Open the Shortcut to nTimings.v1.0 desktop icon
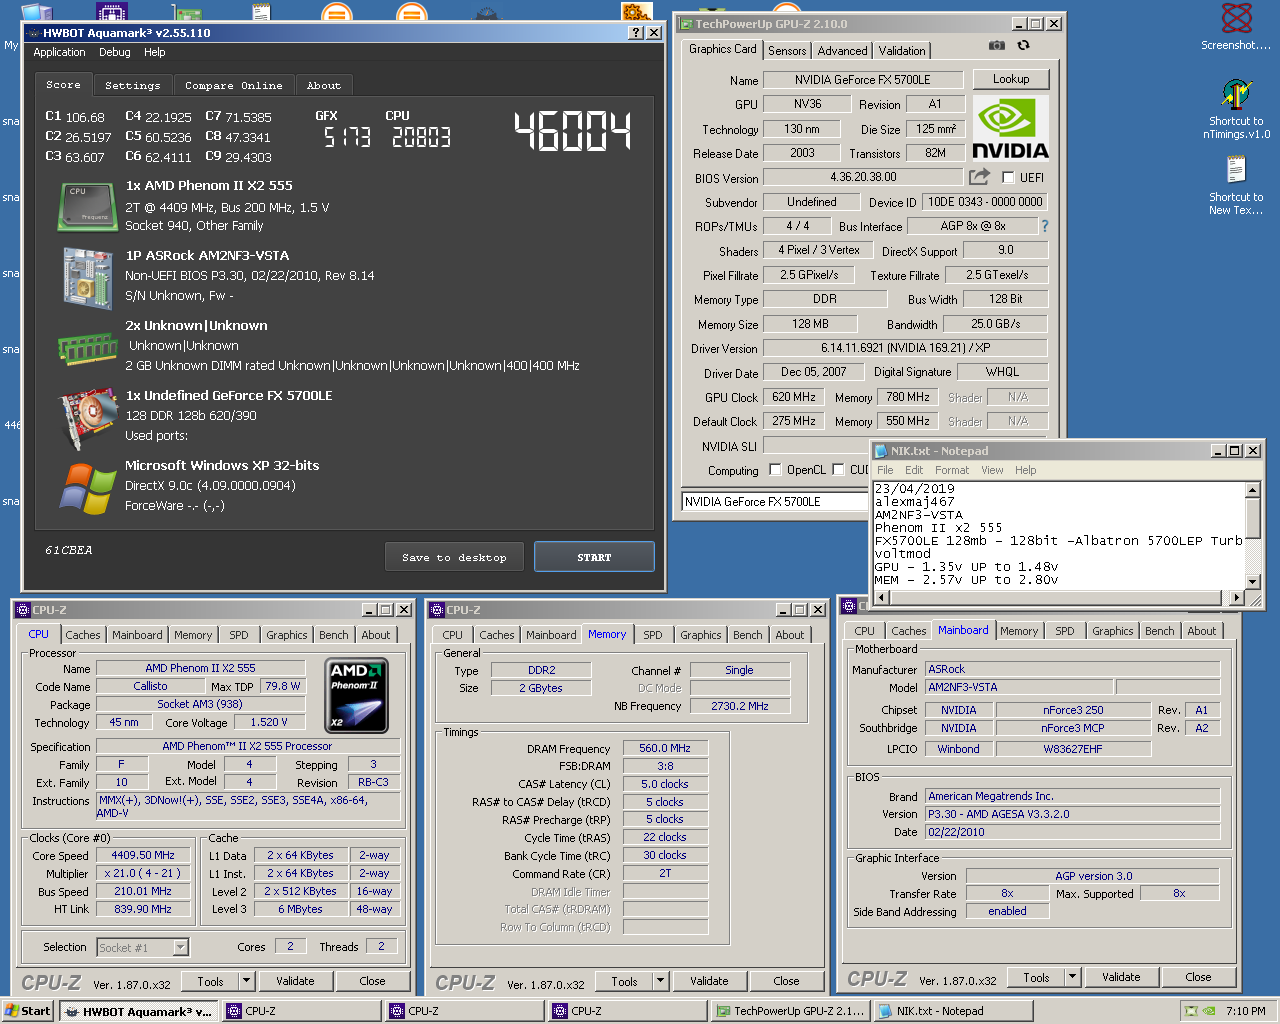 pos(1236,95)
